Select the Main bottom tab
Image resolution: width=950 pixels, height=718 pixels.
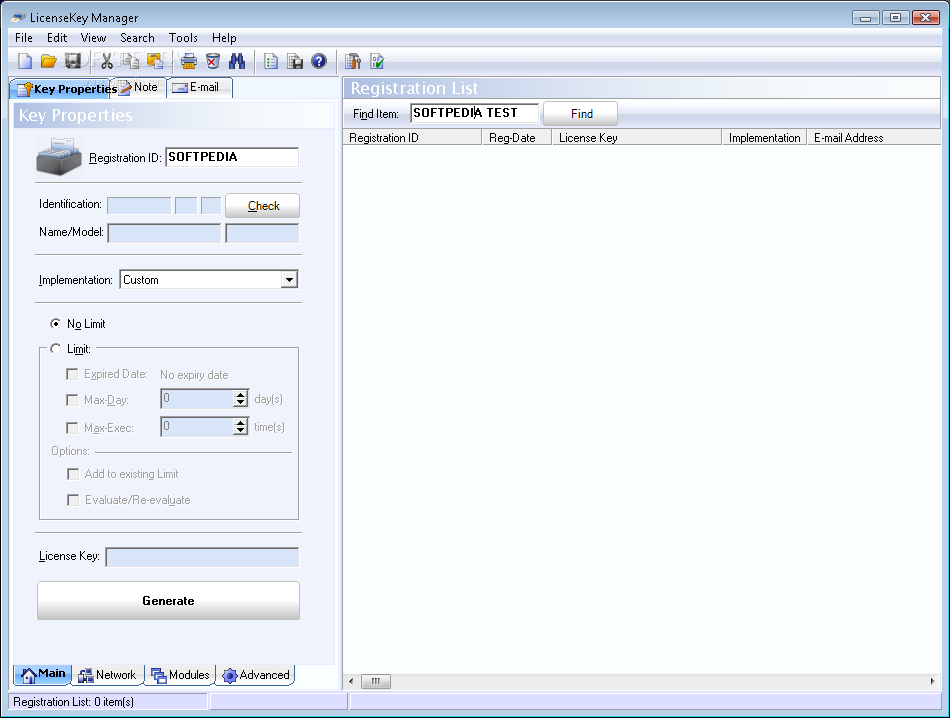(42, 674)
